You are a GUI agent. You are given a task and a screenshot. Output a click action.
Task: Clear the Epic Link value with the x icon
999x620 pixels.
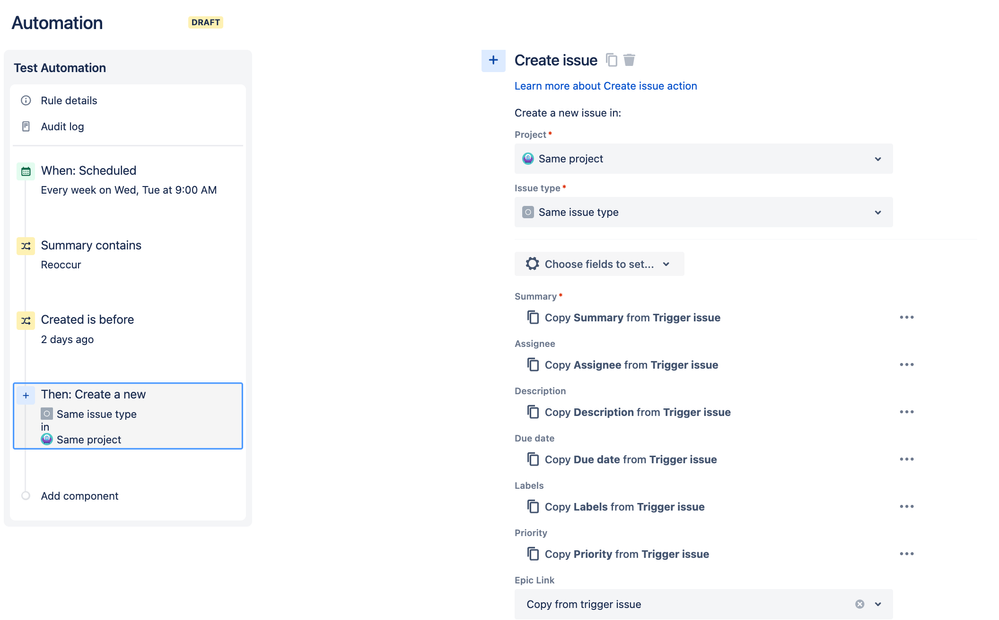point(859,604)
